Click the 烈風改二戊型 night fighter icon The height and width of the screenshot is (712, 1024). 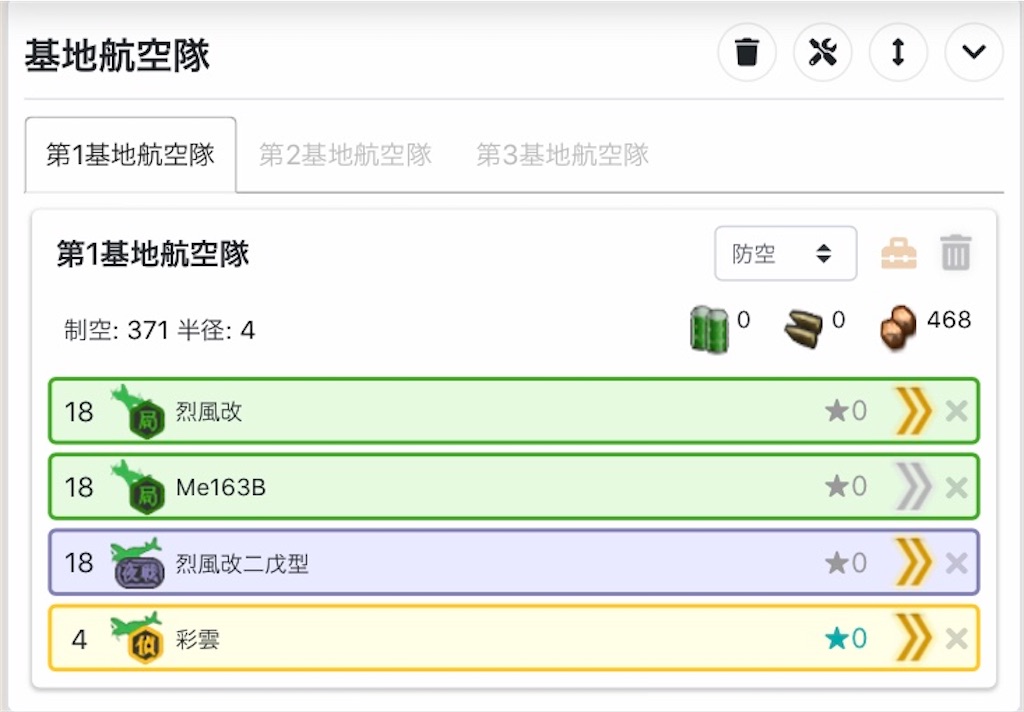pos(137,563)
